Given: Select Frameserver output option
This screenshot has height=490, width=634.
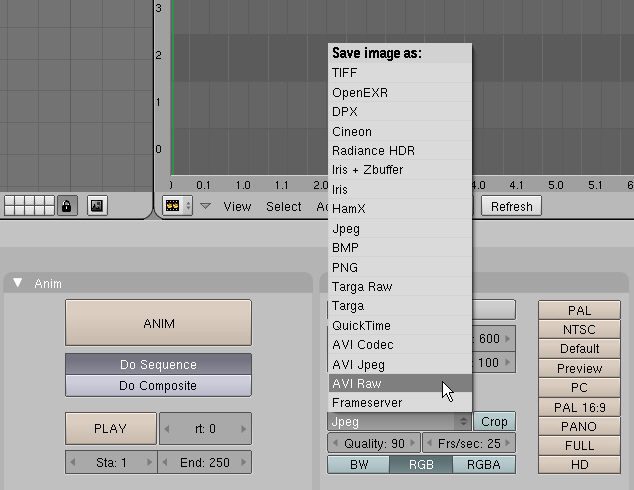Looking at the screenshot, I should click(x=400, y=403).
